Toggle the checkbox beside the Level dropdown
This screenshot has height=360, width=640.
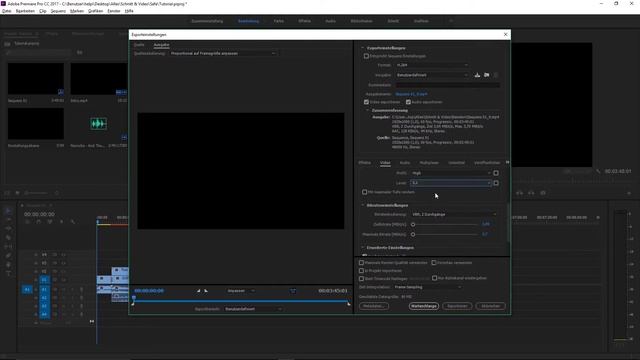coord(496,183)
